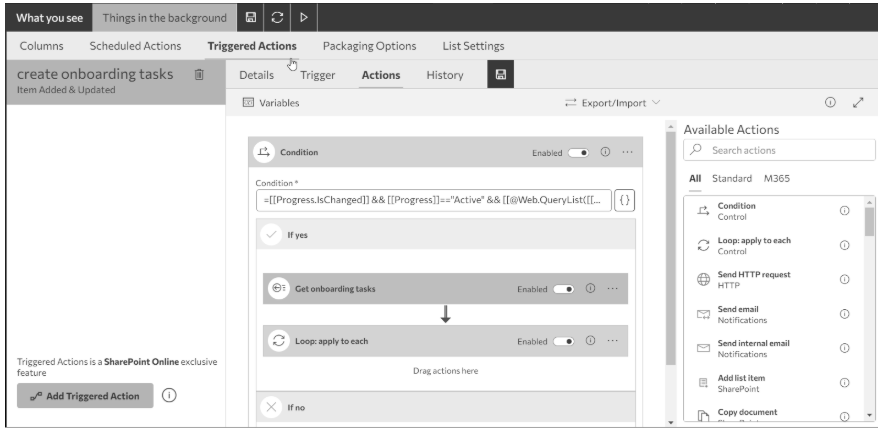Image resolution: width=883 pixels, height=432 pixels.
Task: Open the curly braces expression editor
Action: click(625, 200)
